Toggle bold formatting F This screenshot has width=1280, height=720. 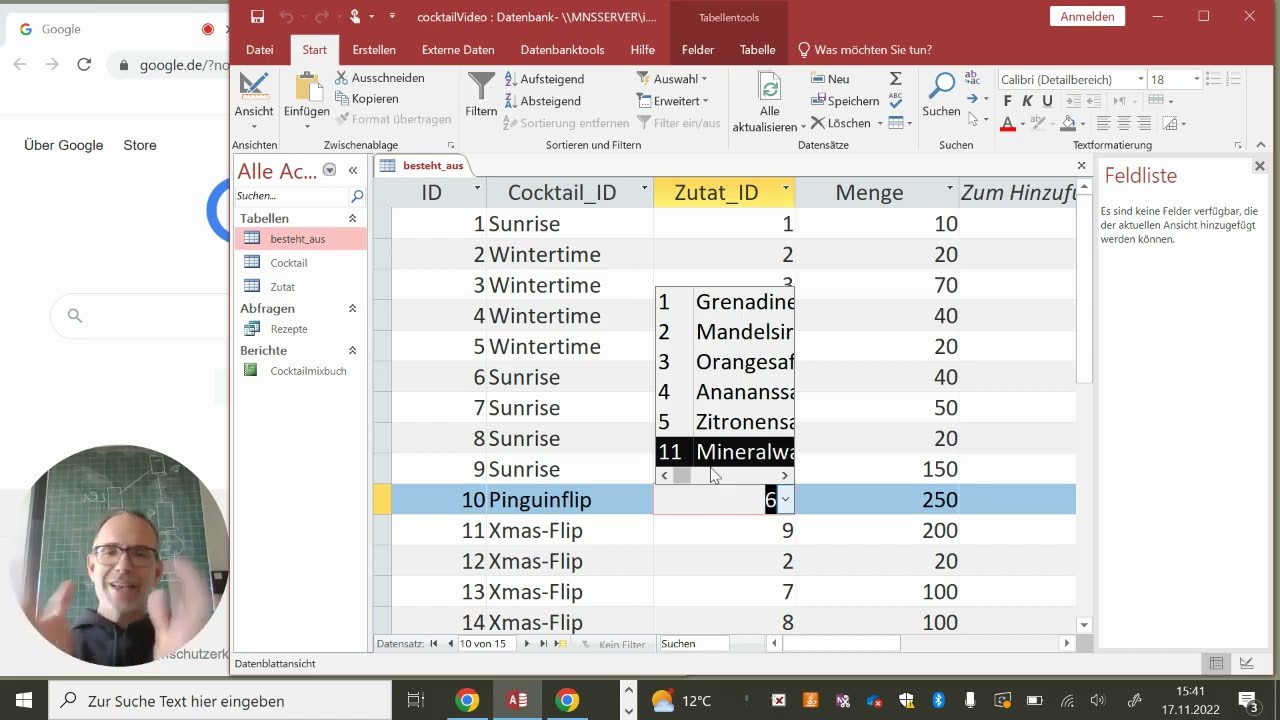point(1007,101)
